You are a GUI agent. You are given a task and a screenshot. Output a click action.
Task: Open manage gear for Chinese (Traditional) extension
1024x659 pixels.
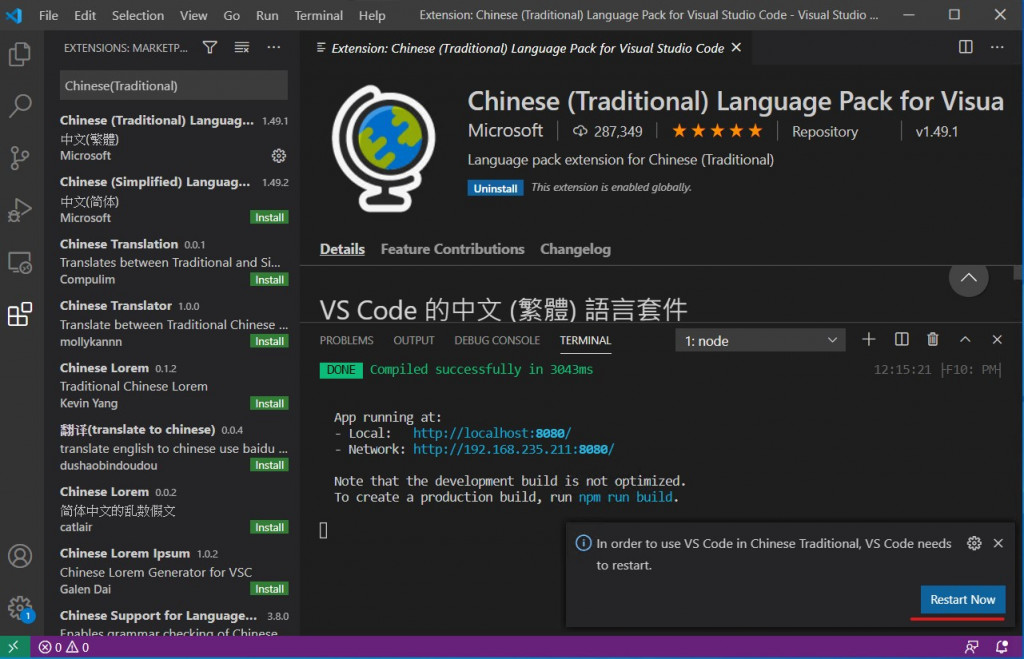(279, 155)
